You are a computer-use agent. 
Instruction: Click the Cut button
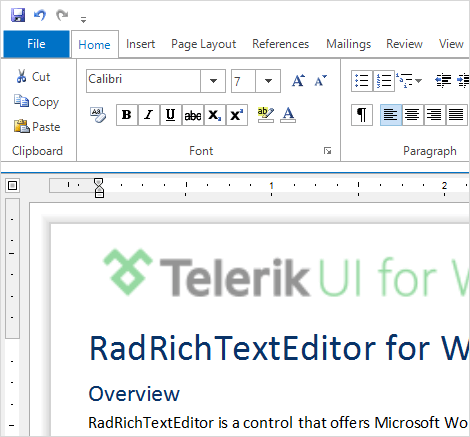click(x=33, y=77)
